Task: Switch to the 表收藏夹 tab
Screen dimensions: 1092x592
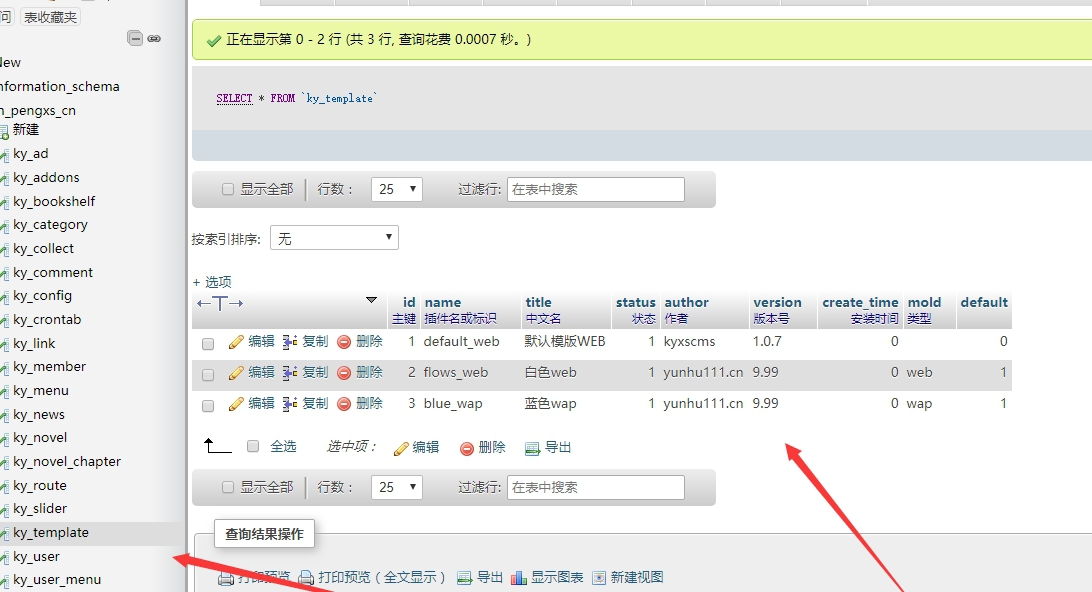Action: pyautogui.click(x=49, y=16)
